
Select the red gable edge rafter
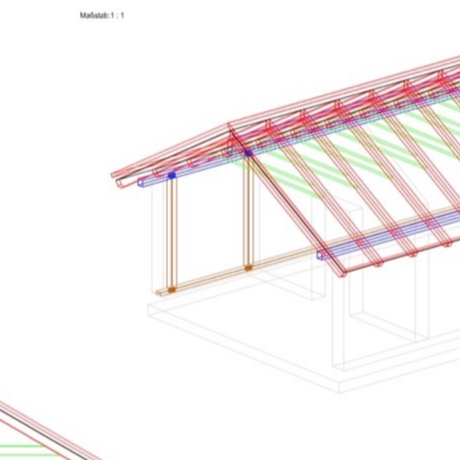tap(287, 200)
